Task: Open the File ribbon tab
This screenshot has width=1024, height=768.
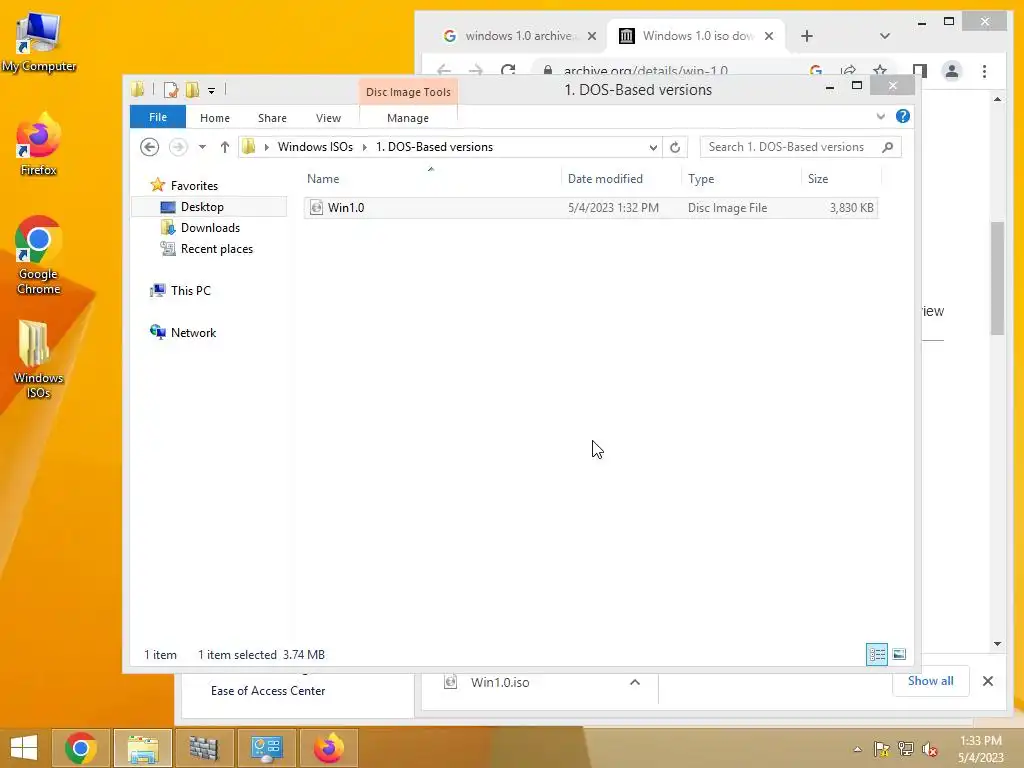Action: tap(158, 118)
